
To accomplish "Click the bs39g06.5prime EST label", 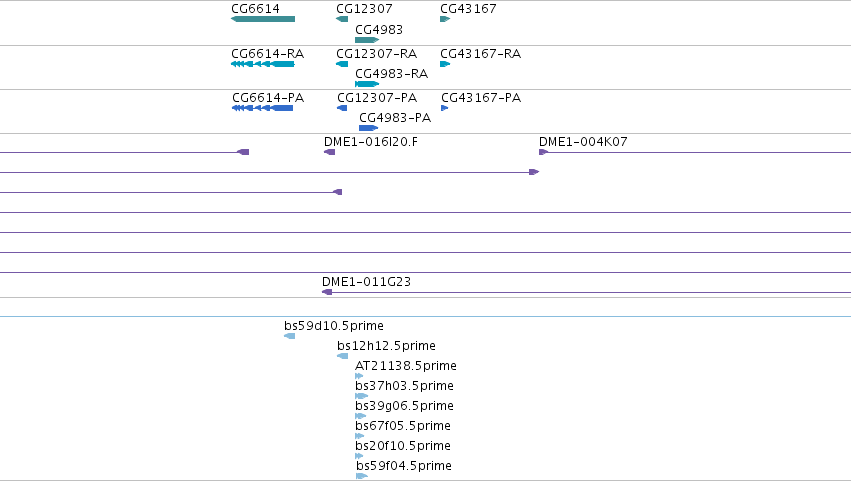I will 404,406.
